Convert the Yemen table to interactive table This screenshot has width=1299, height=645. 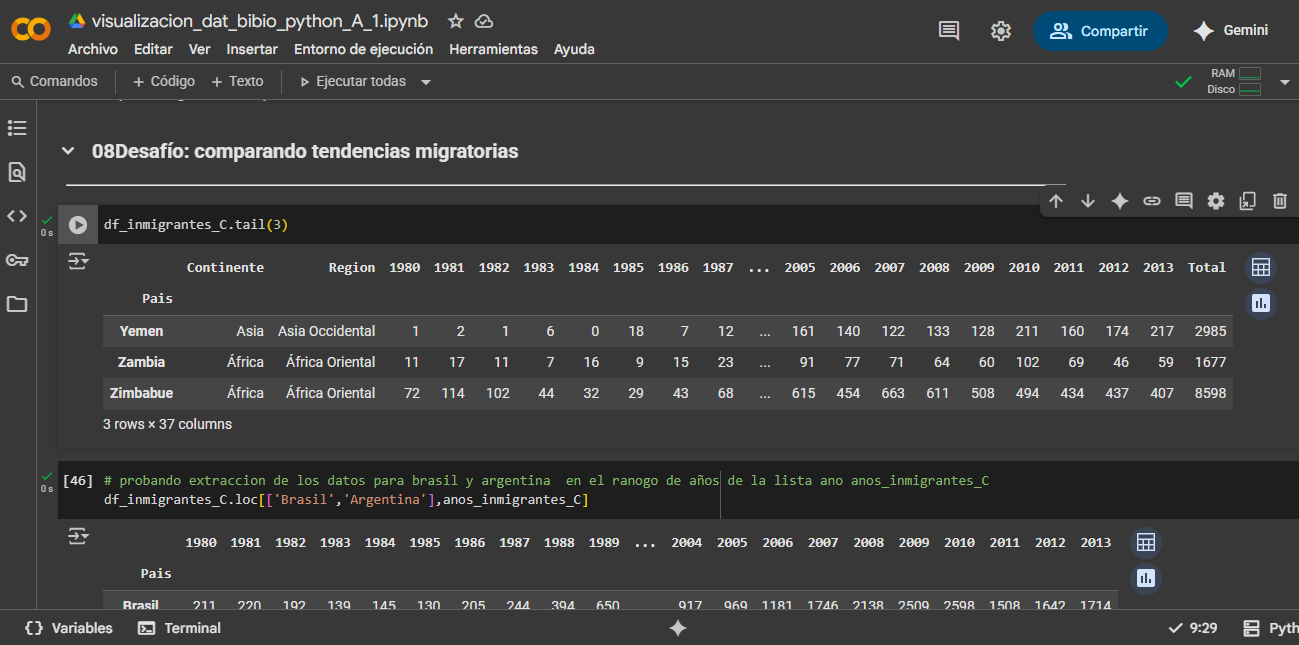[1261, 267]
